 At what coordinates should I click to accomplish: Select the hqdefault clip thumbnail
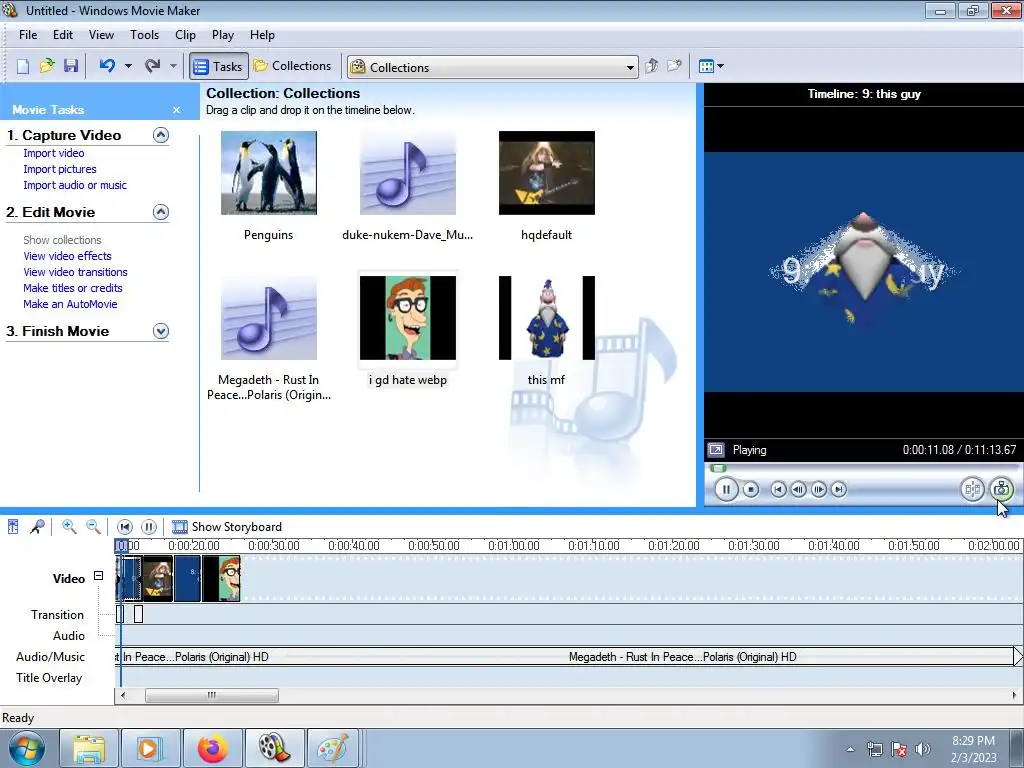coord(547,173)
